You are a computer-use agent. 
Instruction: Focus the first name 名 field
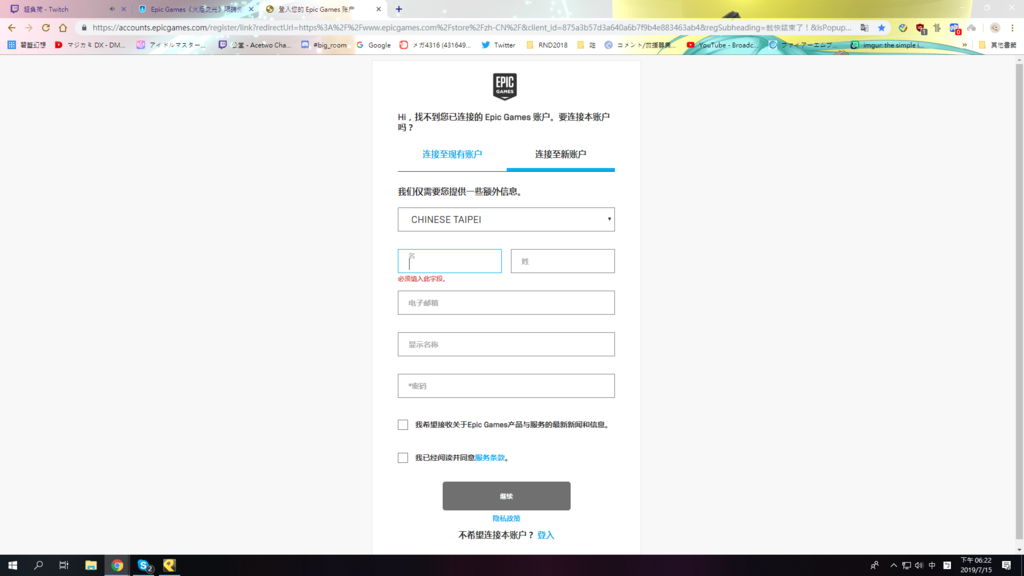(x=449, y=261)
